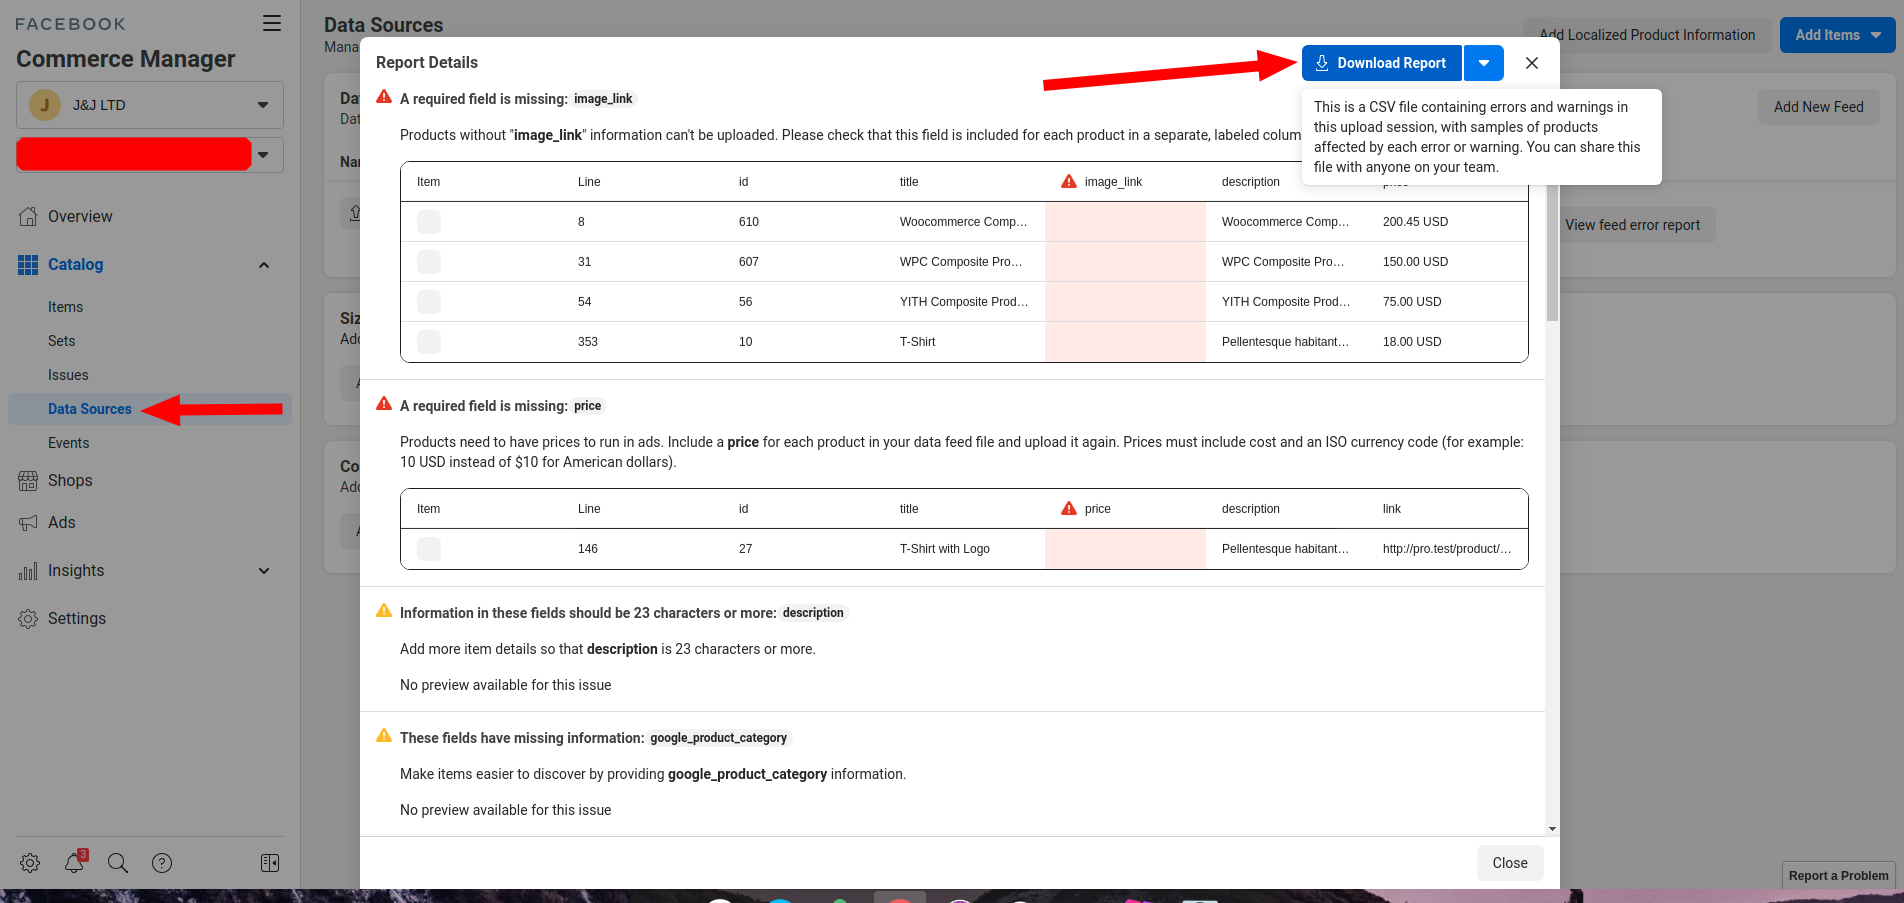The width and height of the screenshot is (1904, 903).
Task: Click the J avatar in account selector
Action: pos(45,105)
